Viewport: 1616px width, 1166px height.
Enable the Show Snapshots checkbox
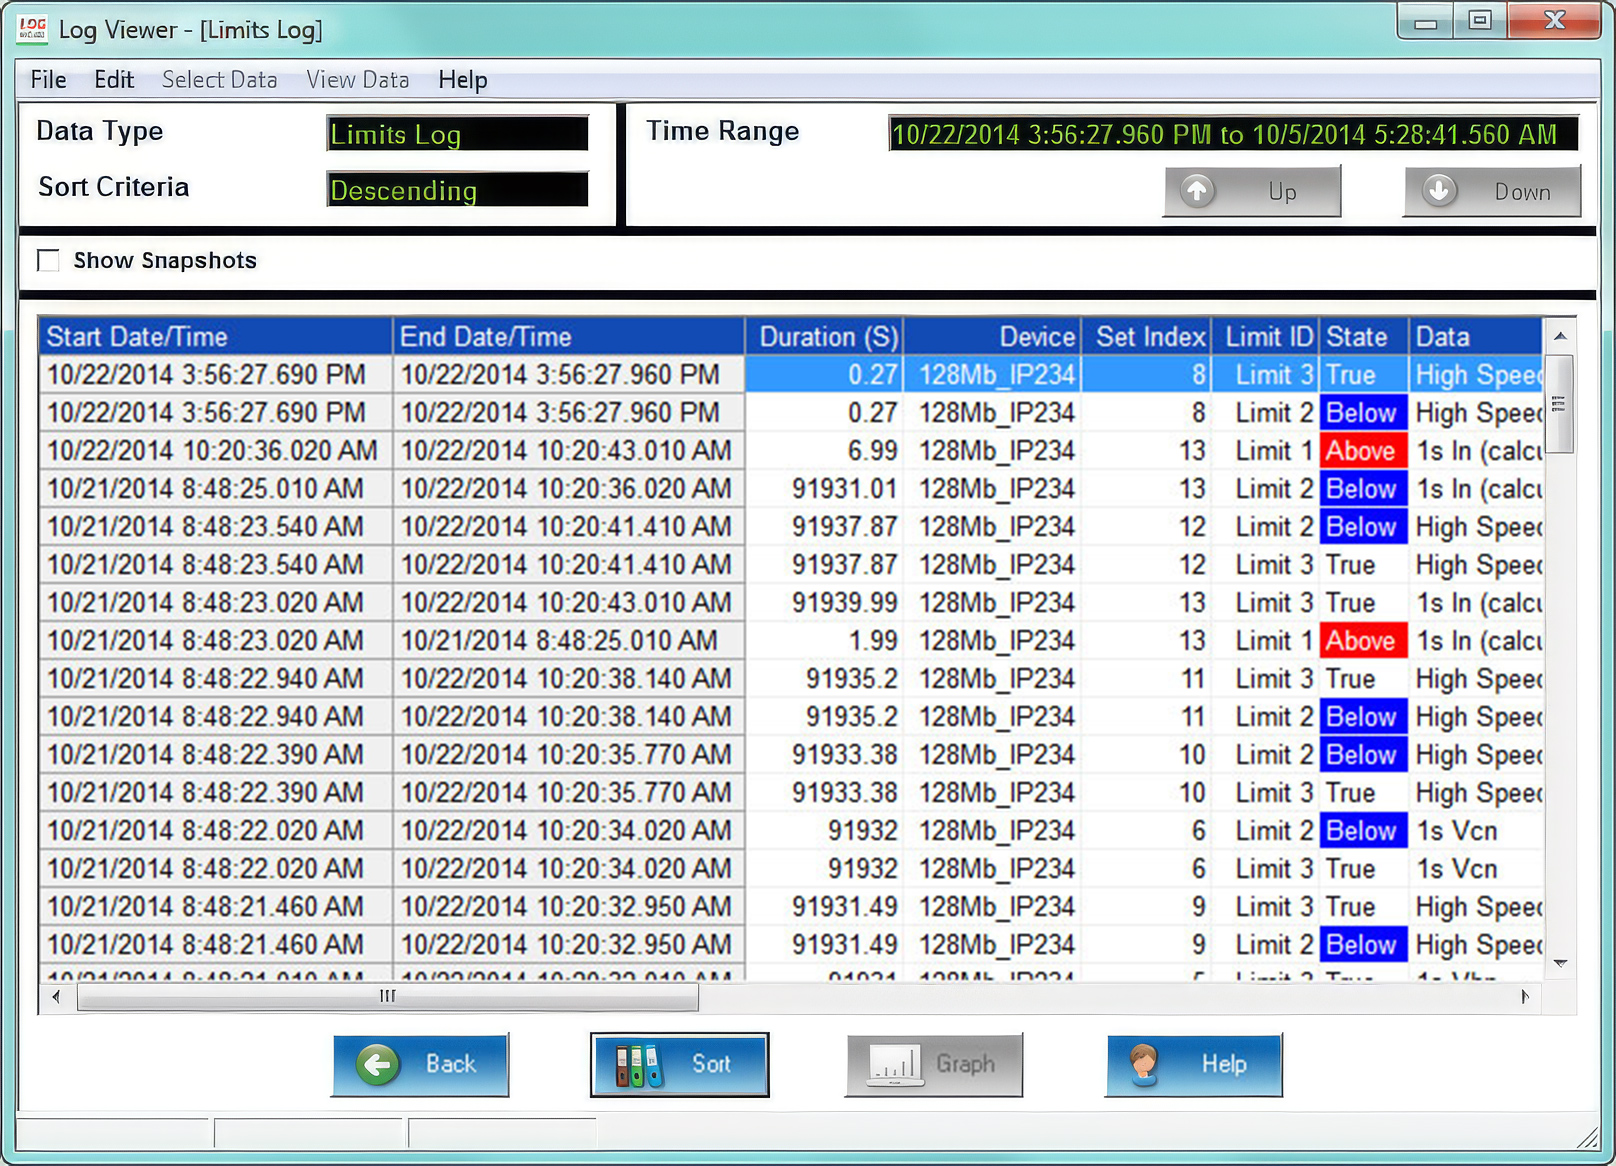click(x=48, y=261)
